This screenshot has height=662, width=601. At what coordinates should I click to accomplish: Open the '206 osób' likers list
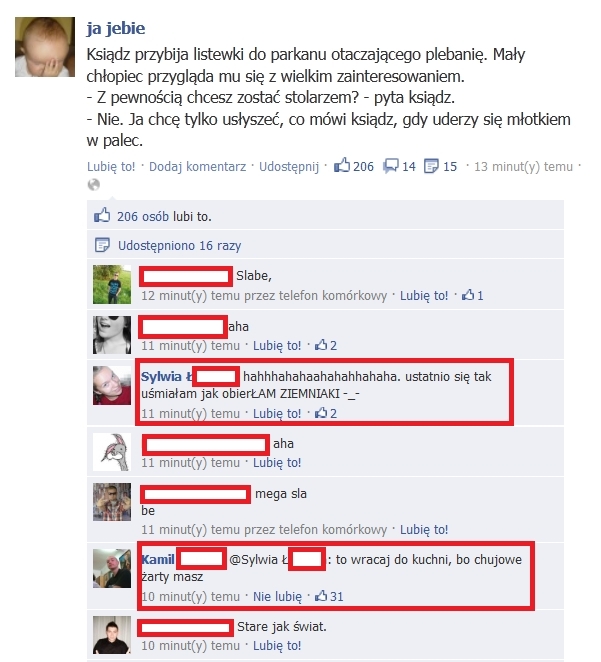143,216
